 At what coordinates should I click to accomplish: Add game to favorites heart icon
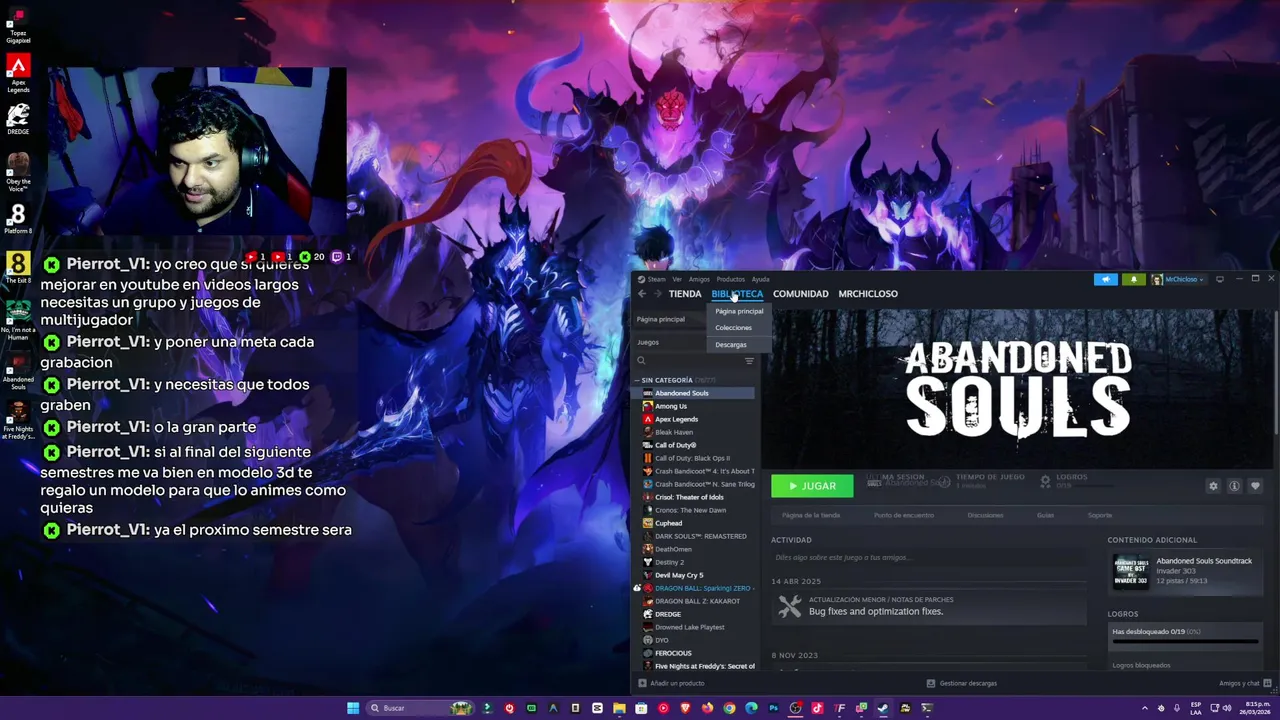pos(1255,486)
